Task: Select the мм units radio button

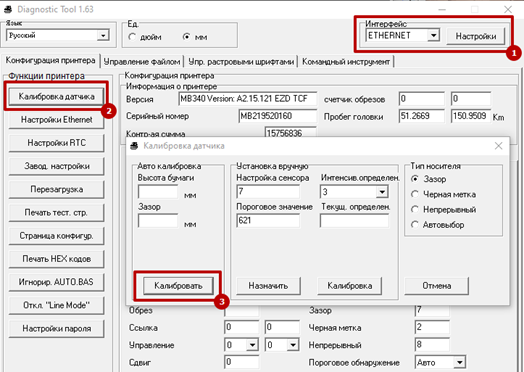Action: [186, 37]
